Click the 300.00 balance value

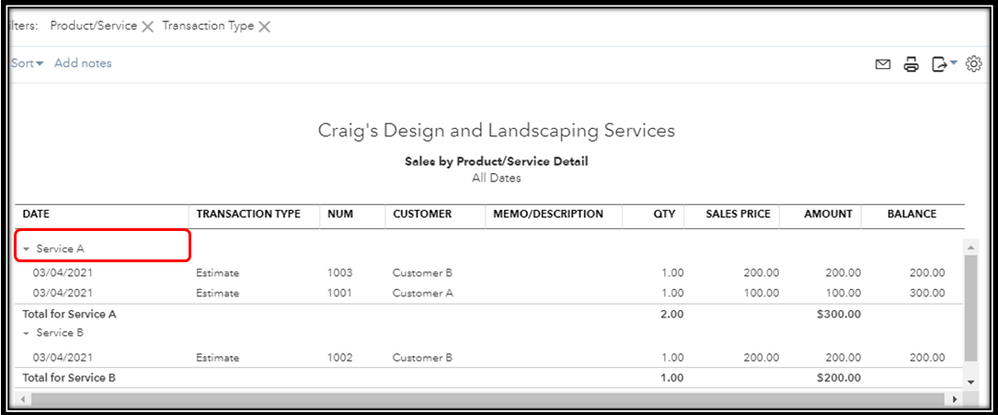click(927, 293)
